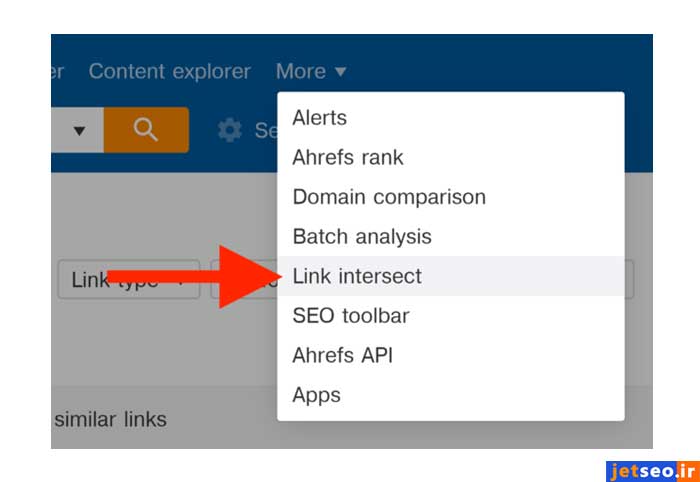Viewport: 700px width, 482px height.
Task: Open Batch analysis from the menu
Action: [450, 236]
